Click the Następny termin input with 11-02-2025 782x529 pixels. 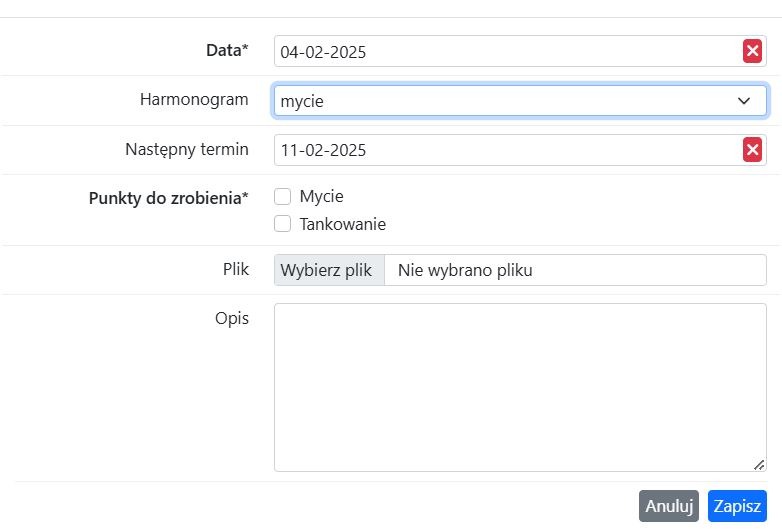point(508,150)
